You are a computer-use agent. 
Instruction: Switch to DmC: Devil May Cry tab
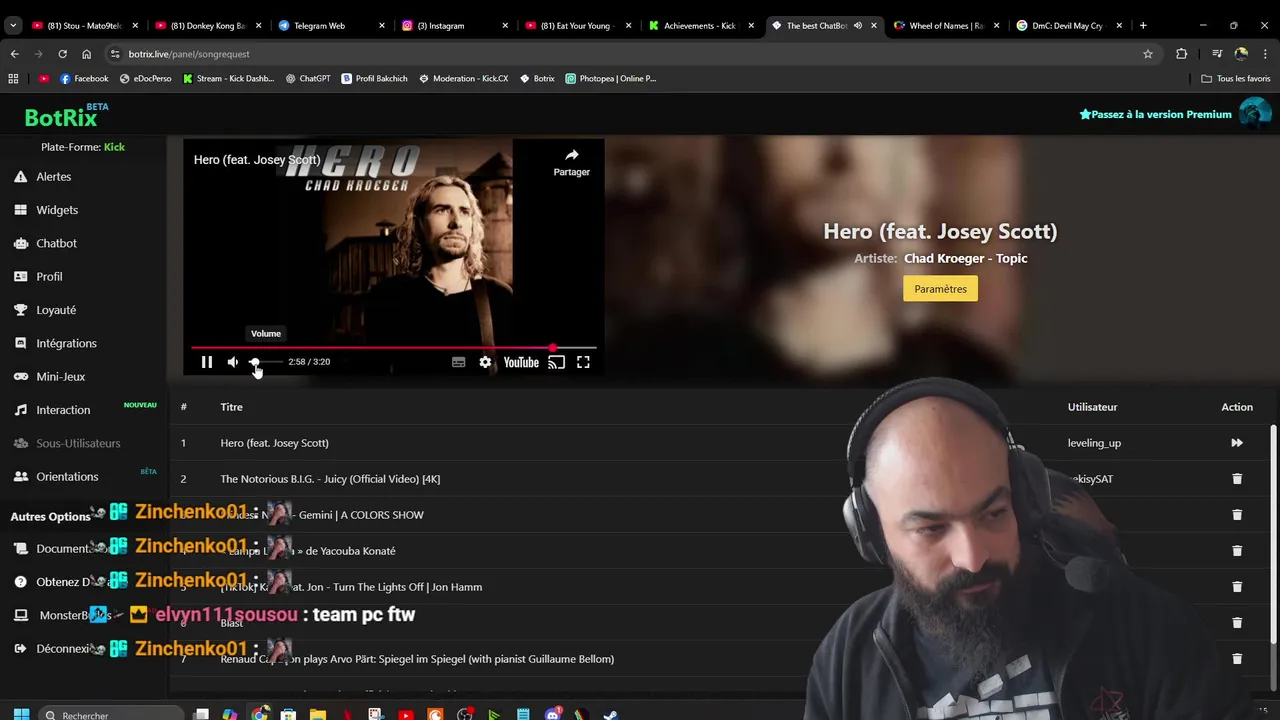(1068, 25)
